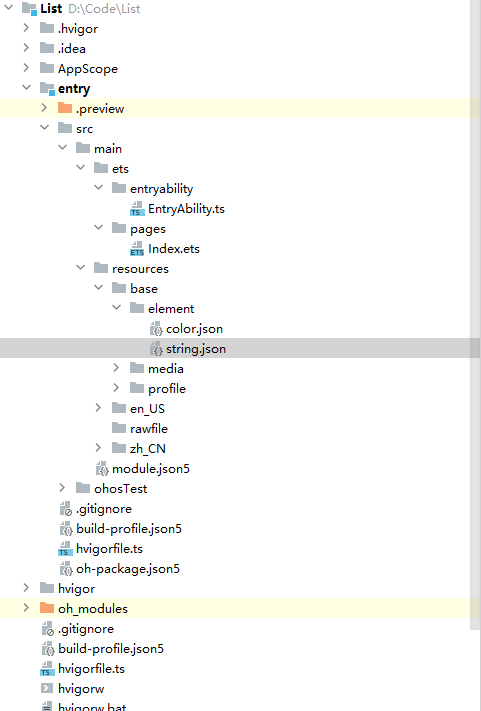Click the vertical scrollbar of project tree

475,315
